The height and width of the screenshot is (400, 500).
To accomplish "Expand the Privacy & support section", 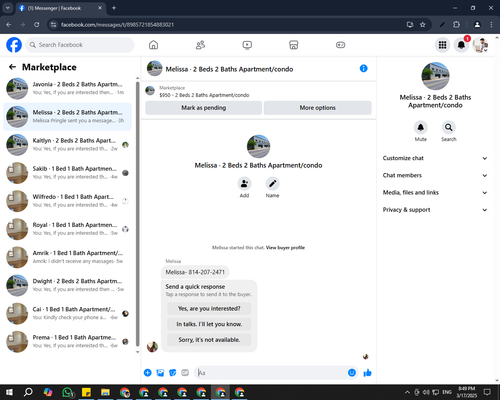I will click(x=435, y=210).
